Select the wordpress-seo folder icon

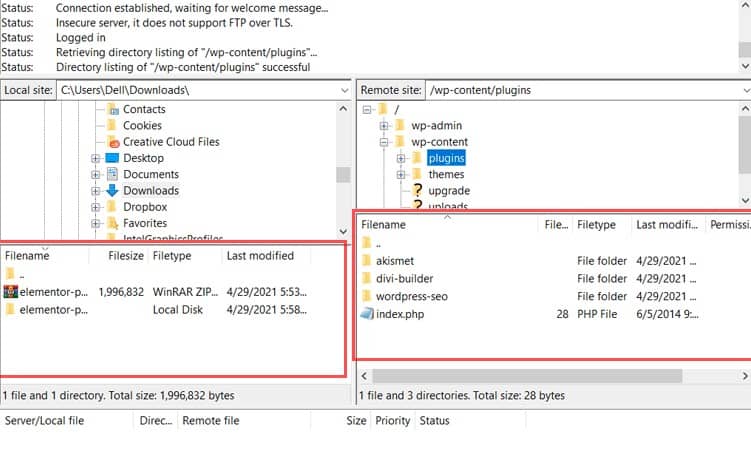click(x=367, y=296)
